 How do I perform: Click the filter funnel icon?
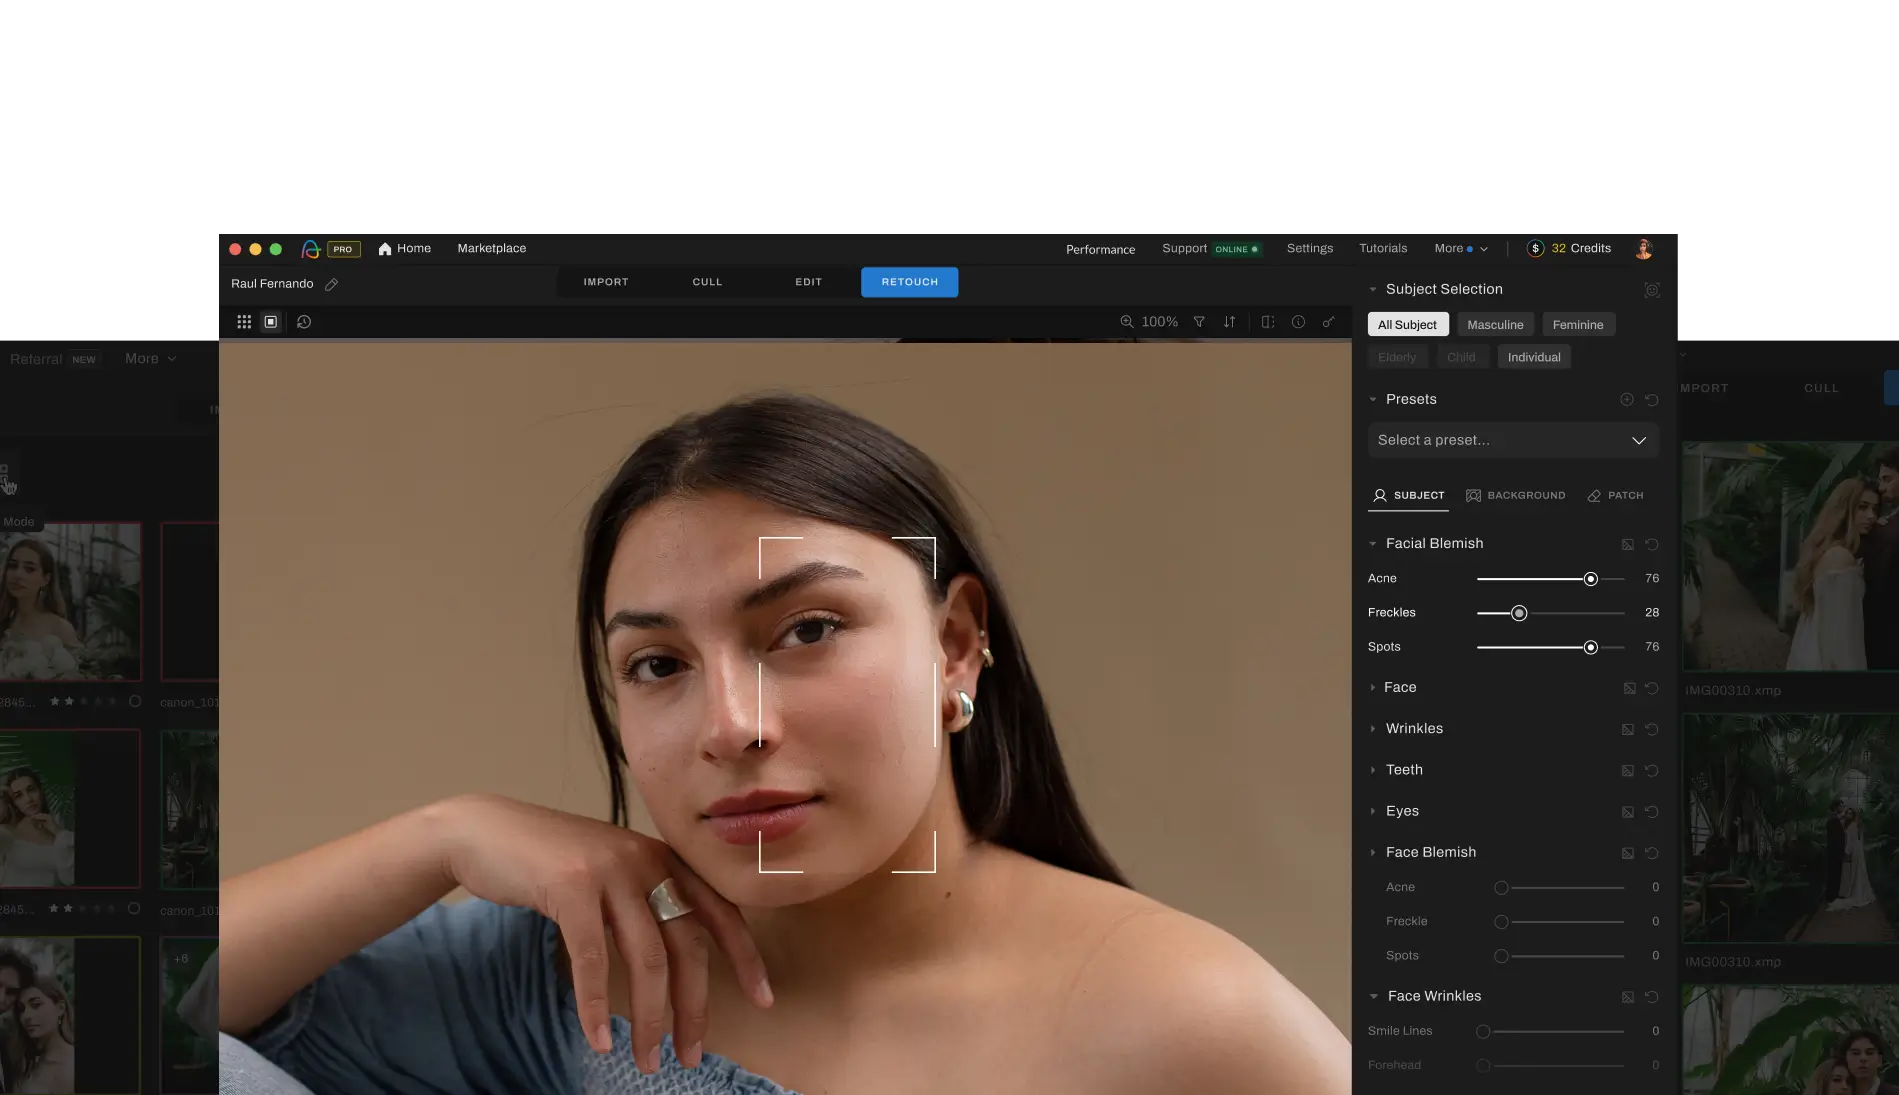1199,322
